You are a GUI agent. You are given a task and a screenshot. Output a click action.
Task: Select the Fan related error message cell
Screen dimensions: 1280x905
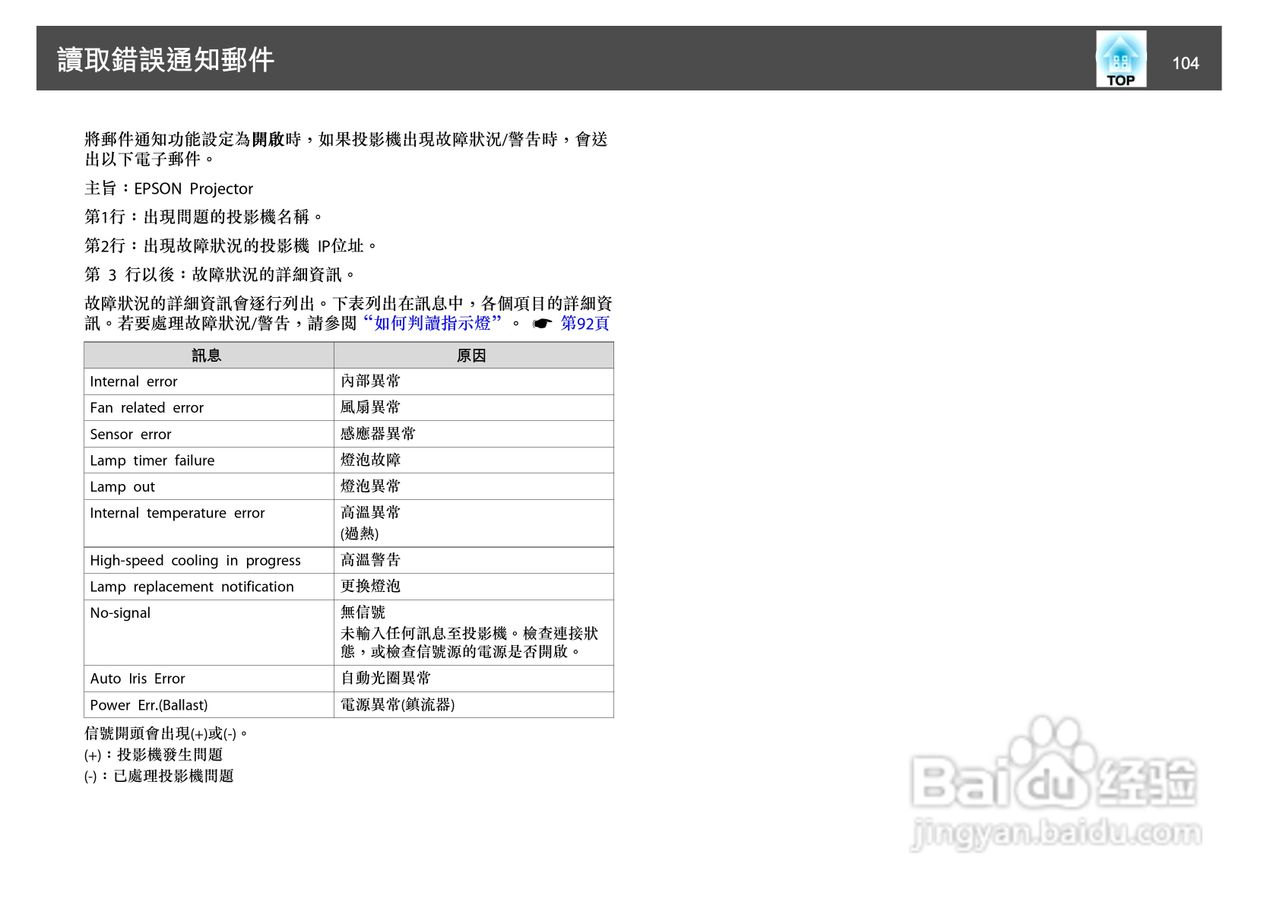146,407
